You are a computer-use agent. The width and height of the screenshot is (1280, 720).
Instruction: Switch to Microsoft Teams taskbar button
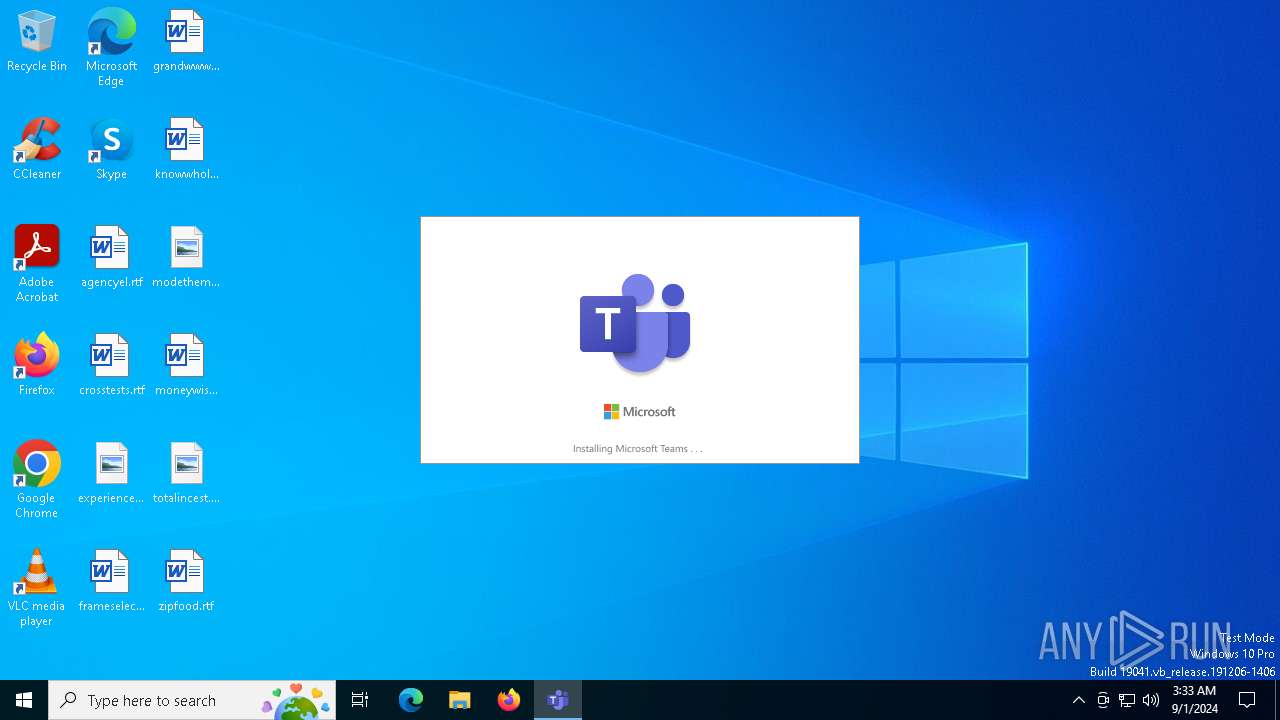point(558,700)
